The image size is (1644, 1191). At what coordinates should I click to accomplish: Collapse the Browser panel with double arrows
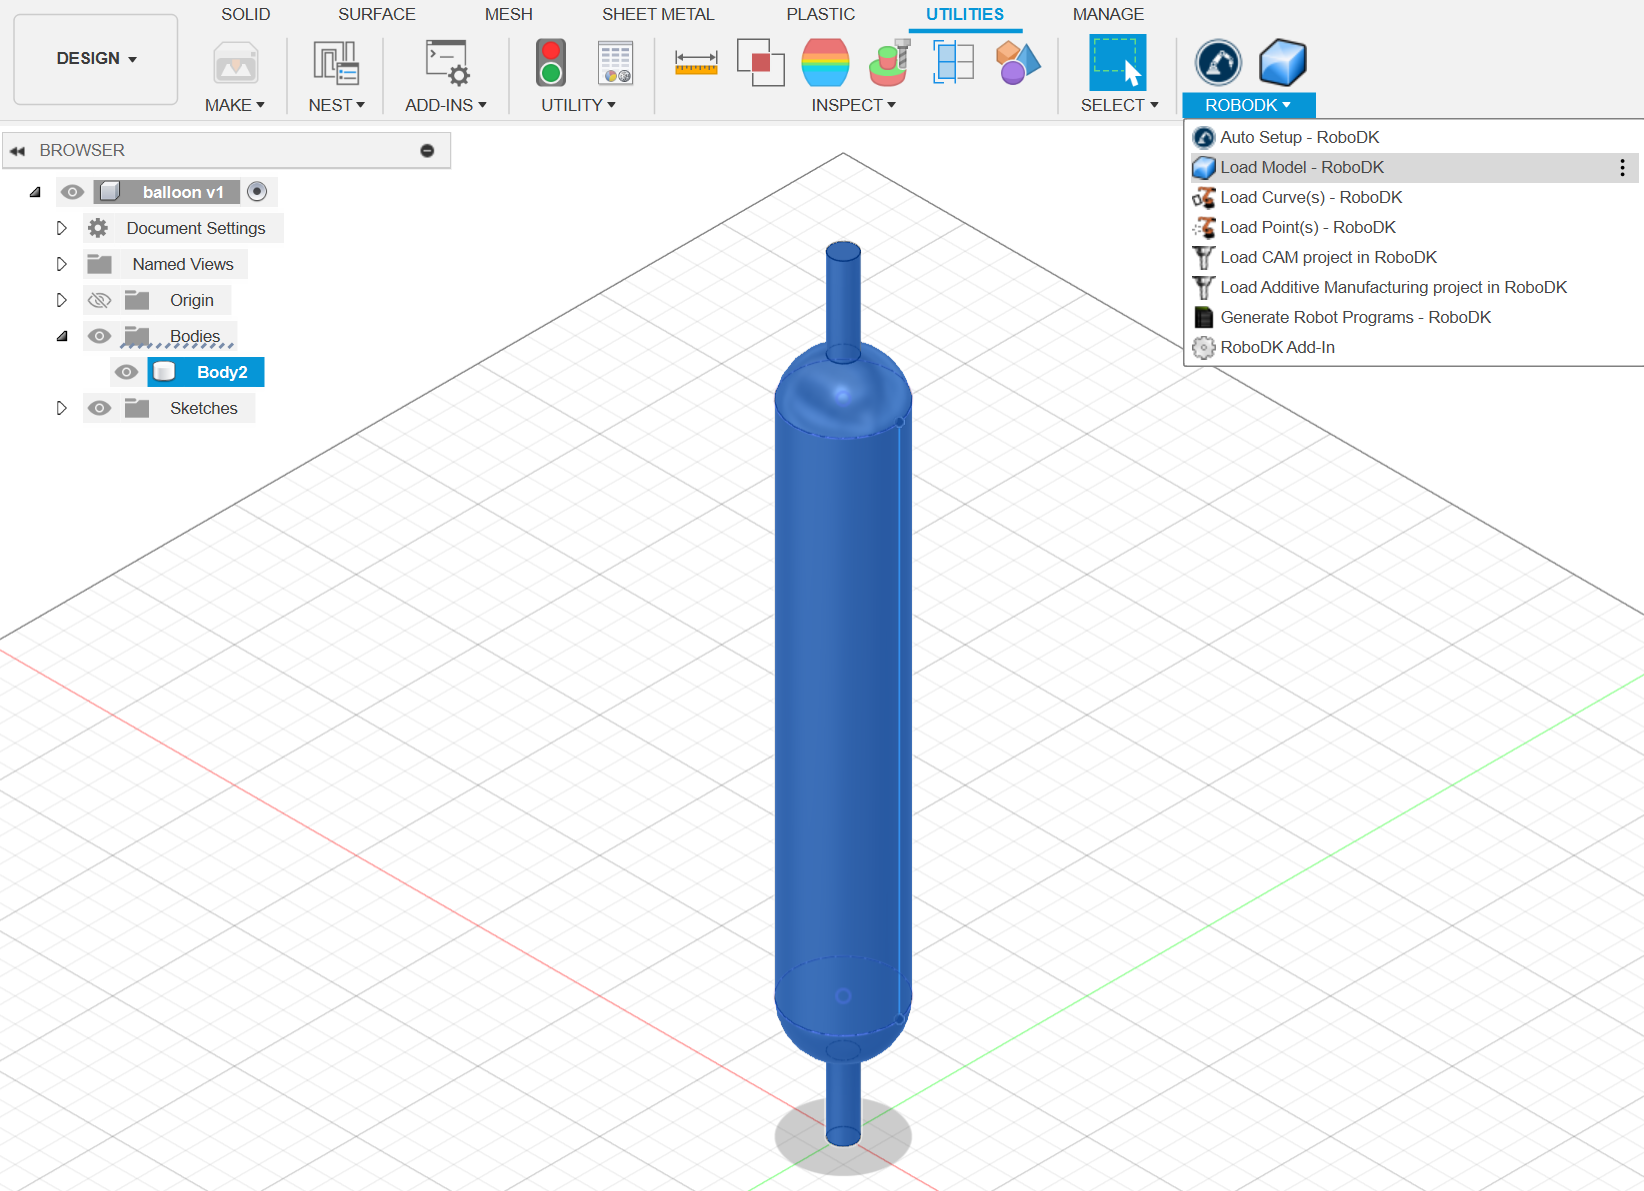(17, 151)
